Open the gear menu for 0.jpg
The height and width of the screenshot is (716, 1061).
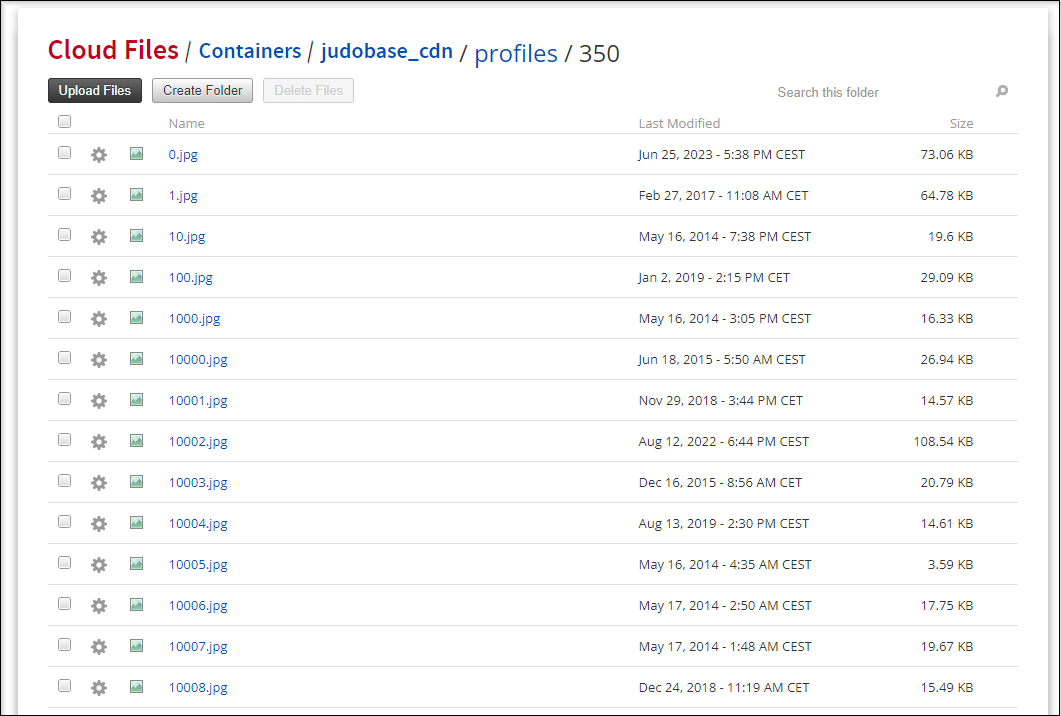click(x=98, y=155)
